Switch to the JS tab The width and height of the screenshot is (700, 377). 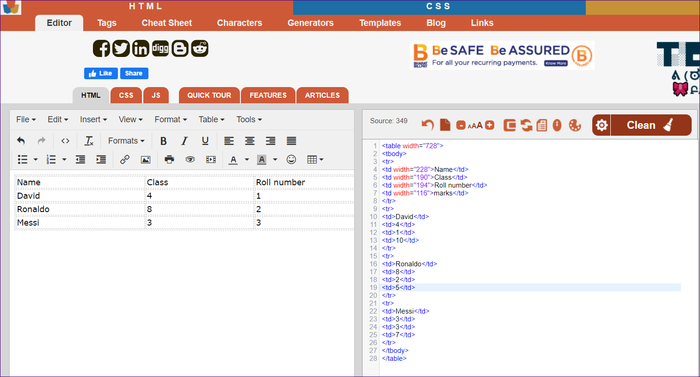(x=156, y=95)
